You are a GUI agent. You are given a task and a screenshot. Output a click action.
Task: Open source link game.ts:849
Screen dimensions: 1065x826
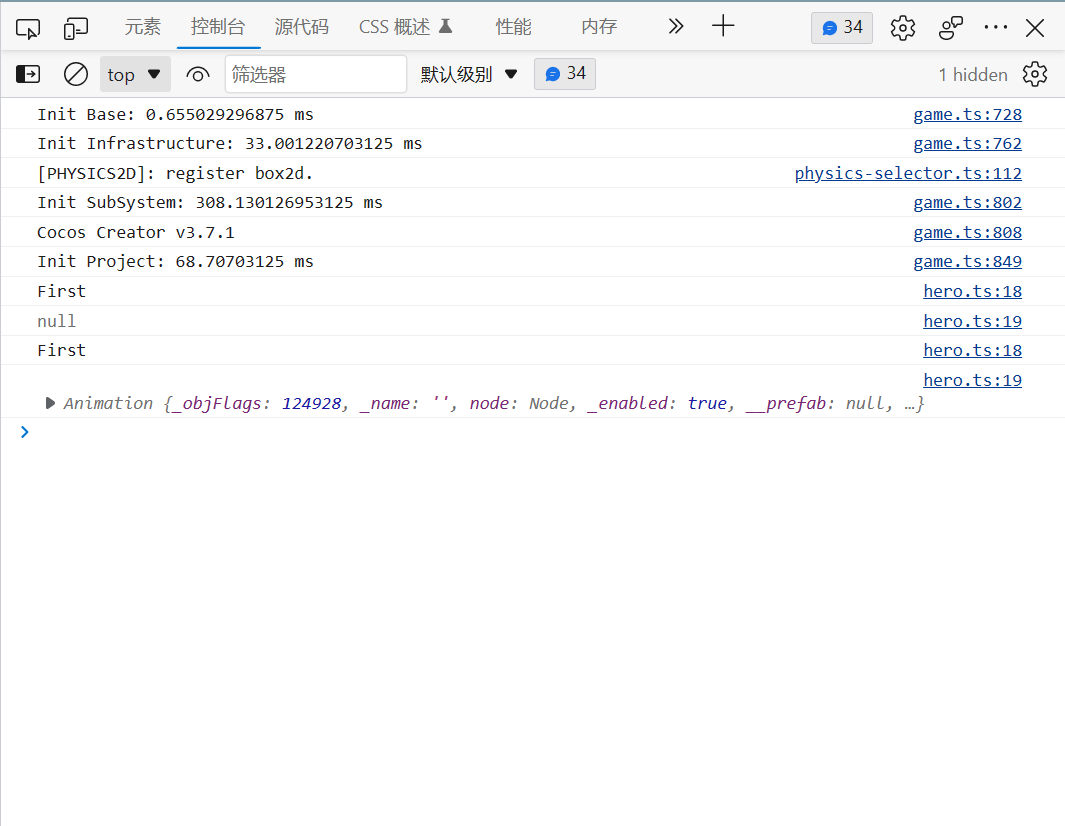(x=967, y=262)
